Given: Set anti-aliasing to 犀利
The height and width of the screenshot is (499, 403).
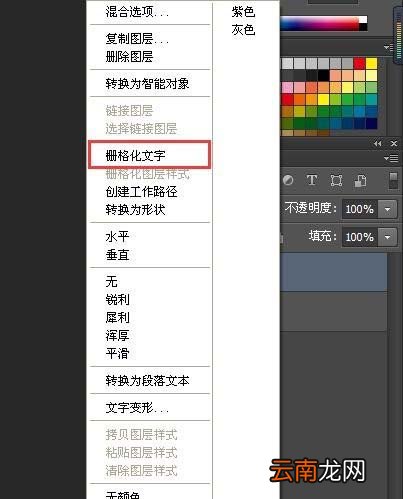Looking at the screenshot, I should pos(117,318).
